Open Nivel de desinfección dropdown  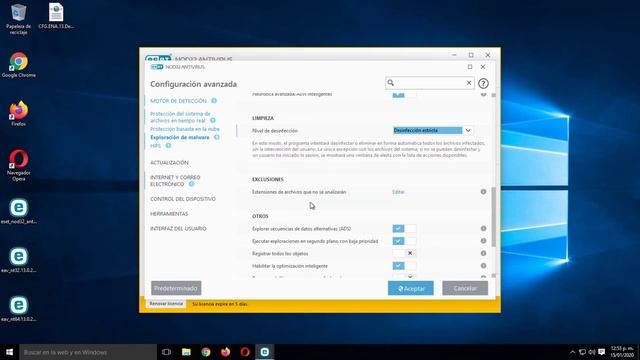coord(433,130)
